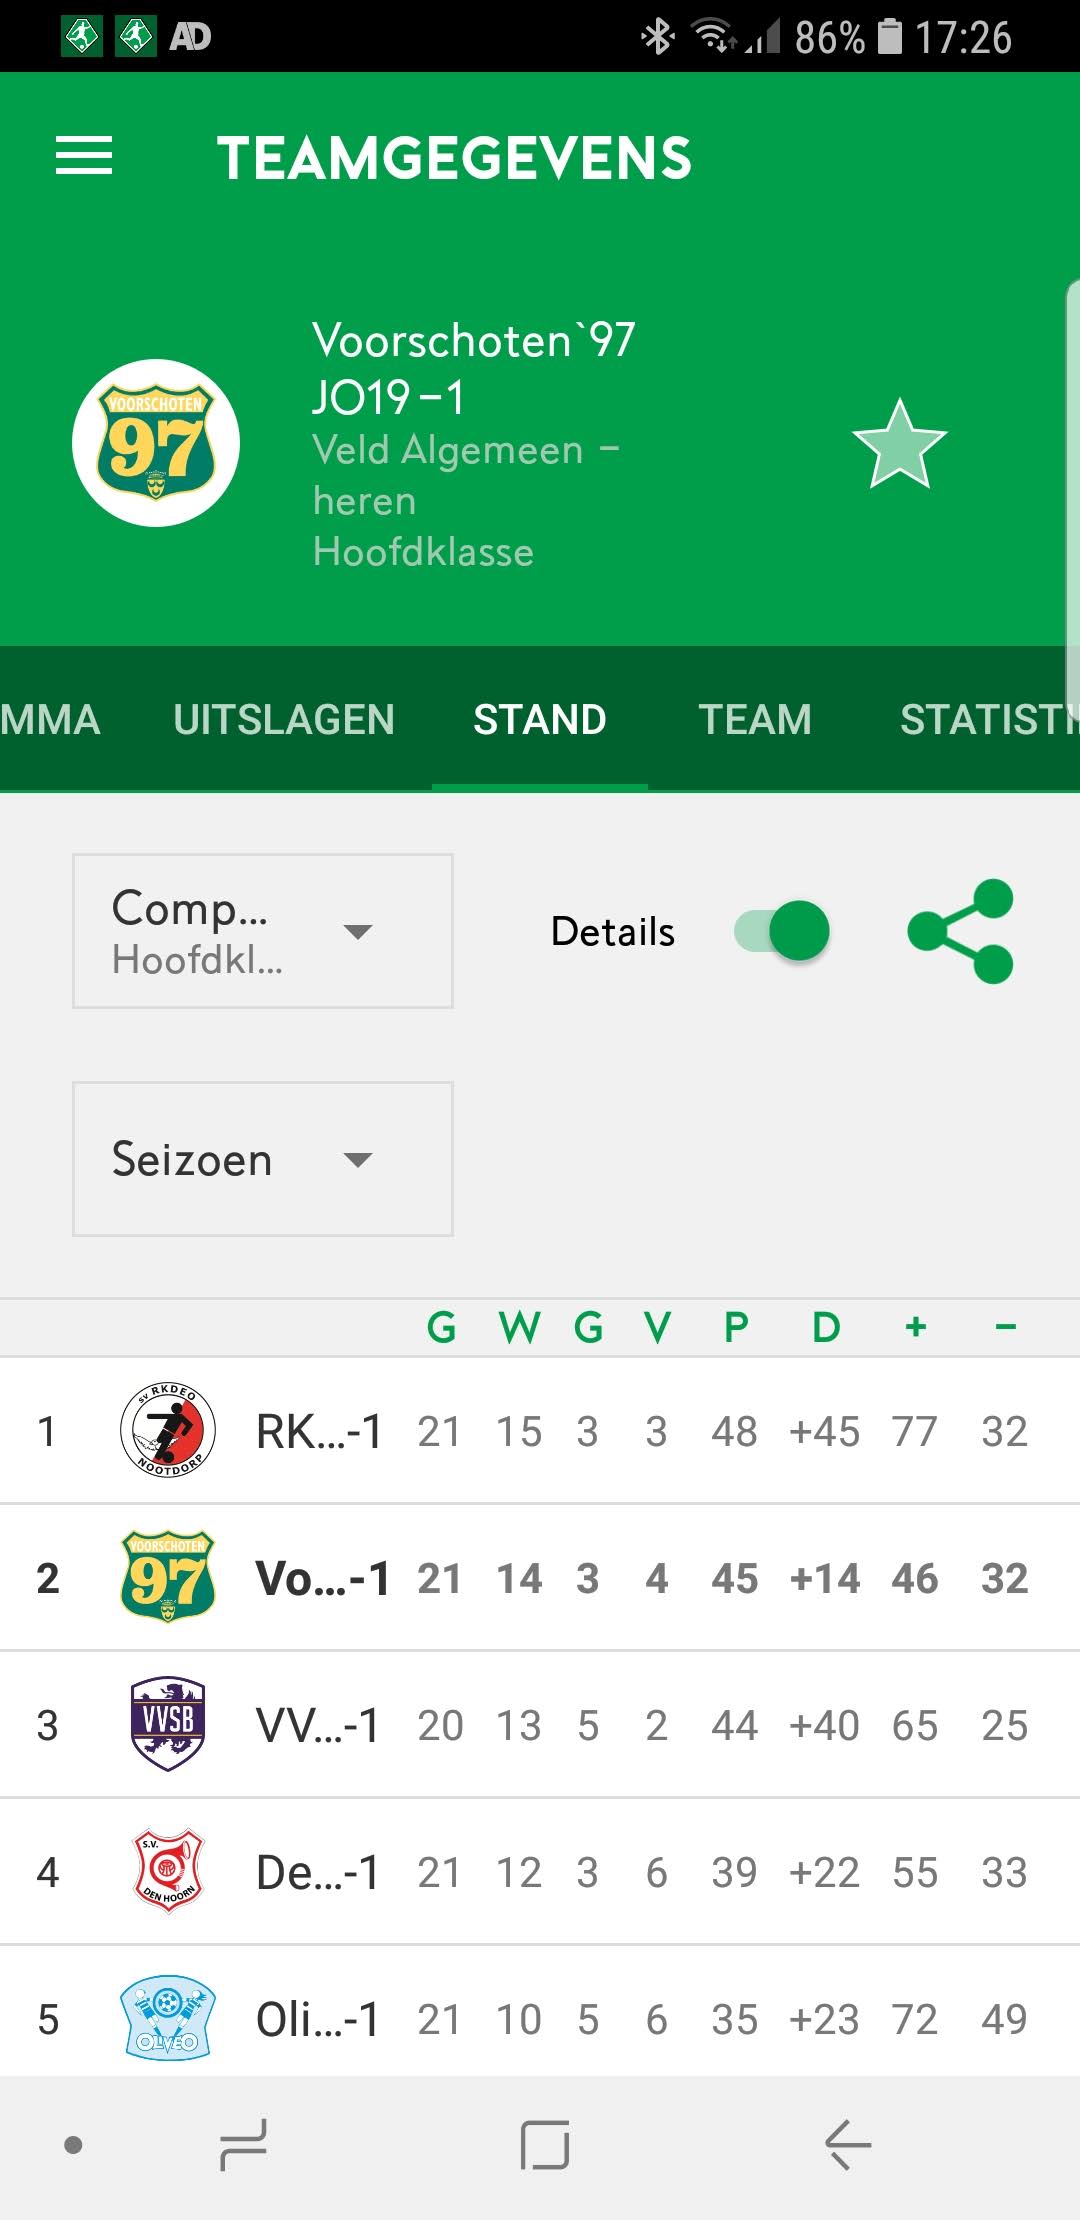The image size is (1080, 2220).
Task: Toggle the Details switch off
Action: point(782,931)
